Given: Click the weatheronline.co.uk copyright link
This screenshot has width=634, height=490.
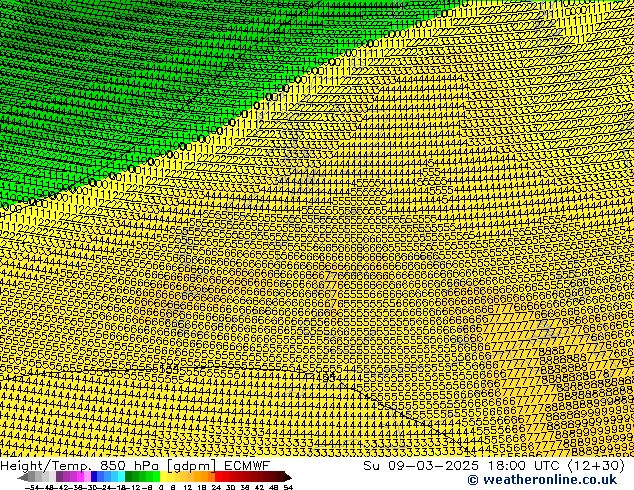Looking at the screenshot, I should (542, 480).
